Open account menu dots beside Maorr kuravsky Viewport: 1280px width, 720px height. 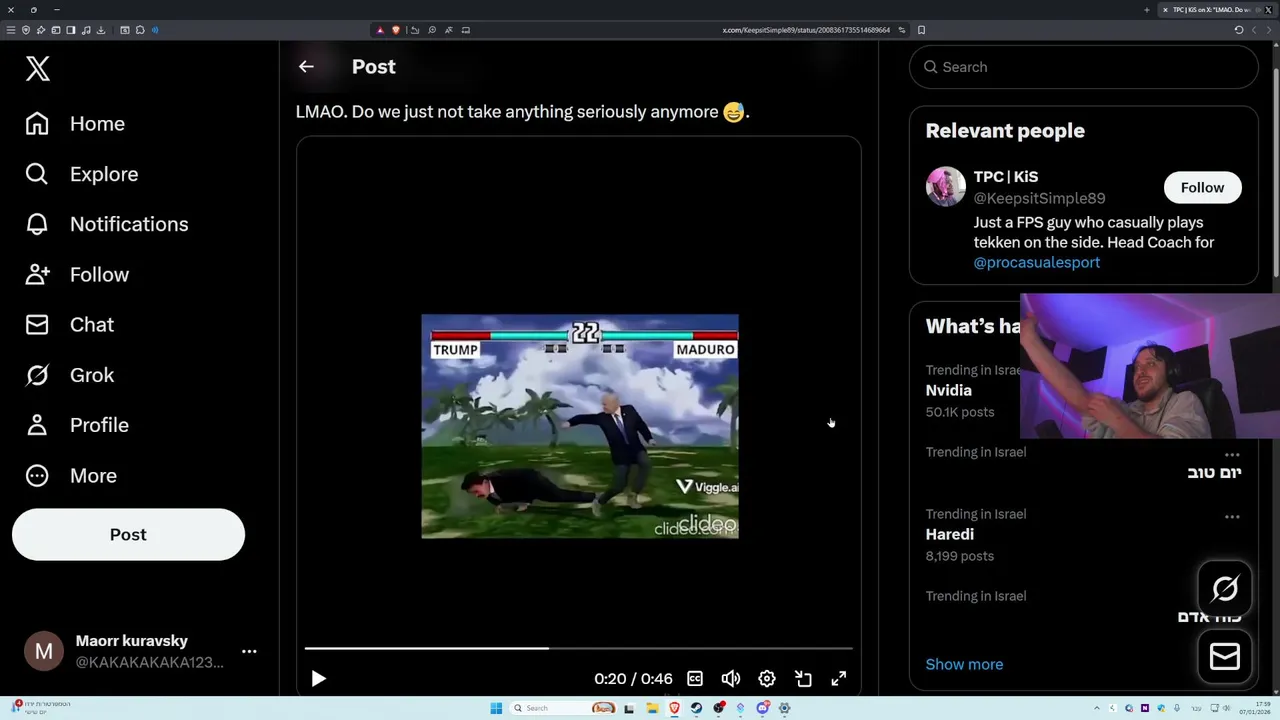click(249, 651)
